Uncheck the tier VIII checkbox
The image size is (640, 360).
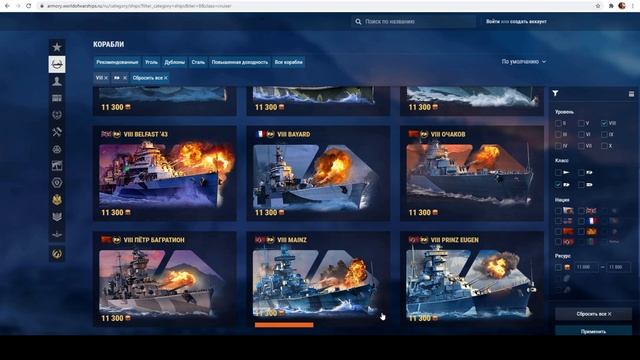[x=604, y=123]
